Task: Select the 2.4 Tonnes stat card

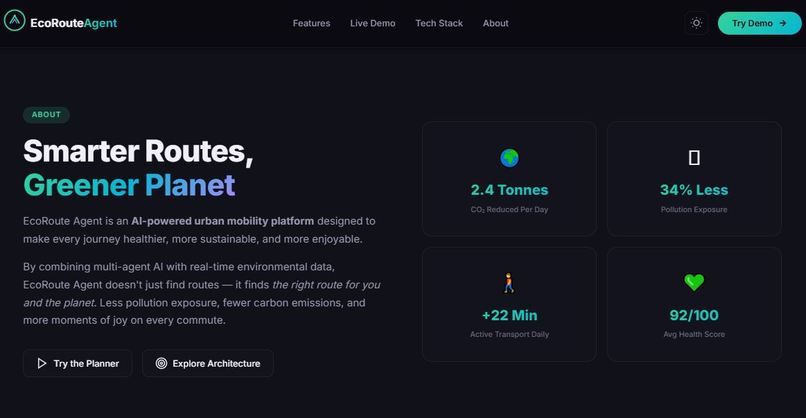Action: pyautogui.click(x=509, y=179)
